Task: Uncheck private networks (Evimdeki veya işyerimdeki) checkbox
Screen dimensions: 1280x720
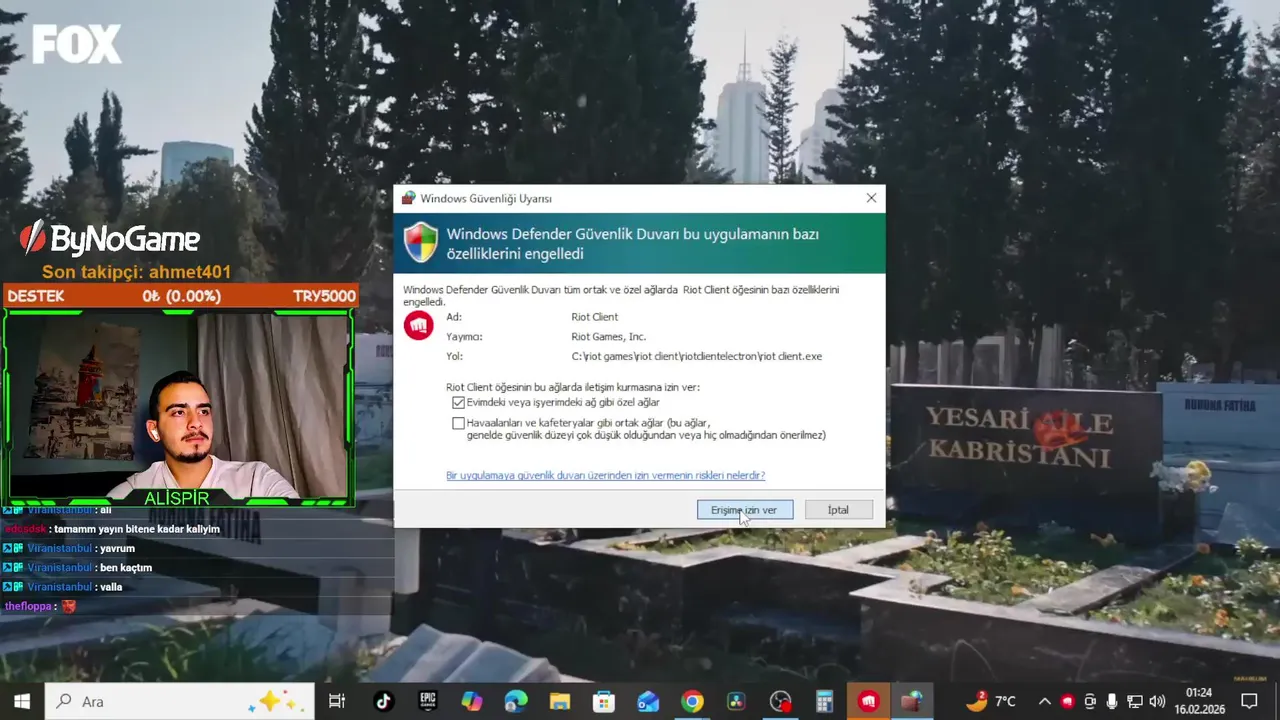Action: (x=458, y=402)
